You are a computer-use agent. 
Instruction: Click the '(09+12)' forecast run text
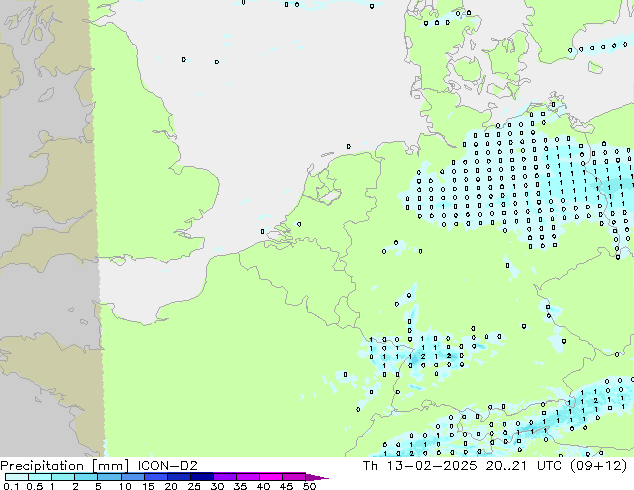[x=600, y=466]
